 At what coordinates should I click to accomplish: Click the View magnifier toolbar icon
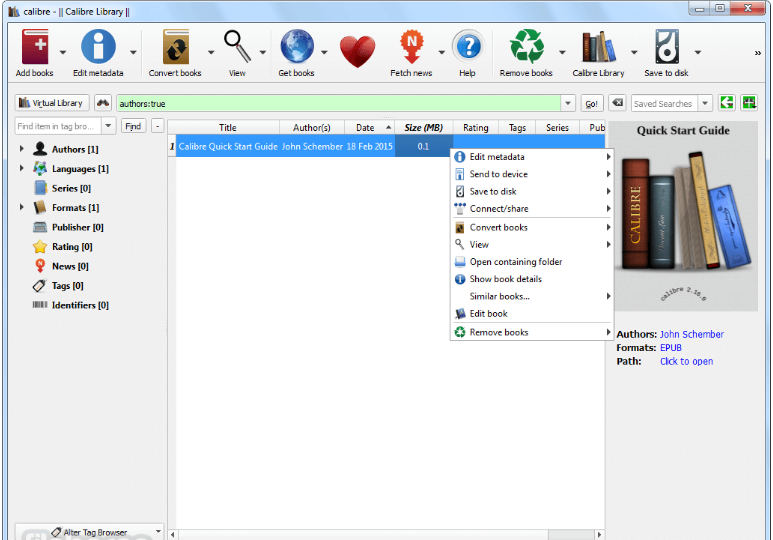237,48
